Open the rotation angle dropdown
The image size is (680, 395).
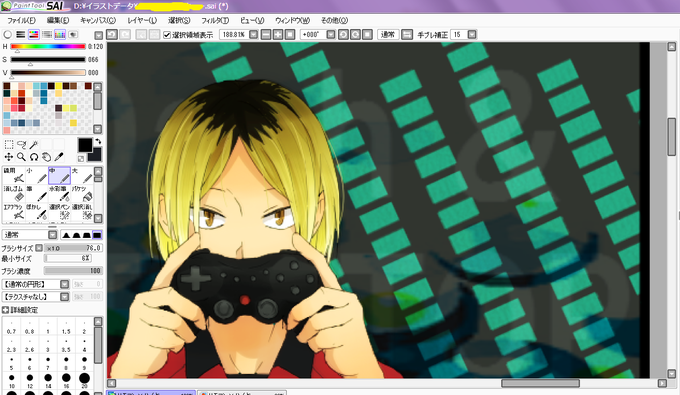(x=330, y=34)
